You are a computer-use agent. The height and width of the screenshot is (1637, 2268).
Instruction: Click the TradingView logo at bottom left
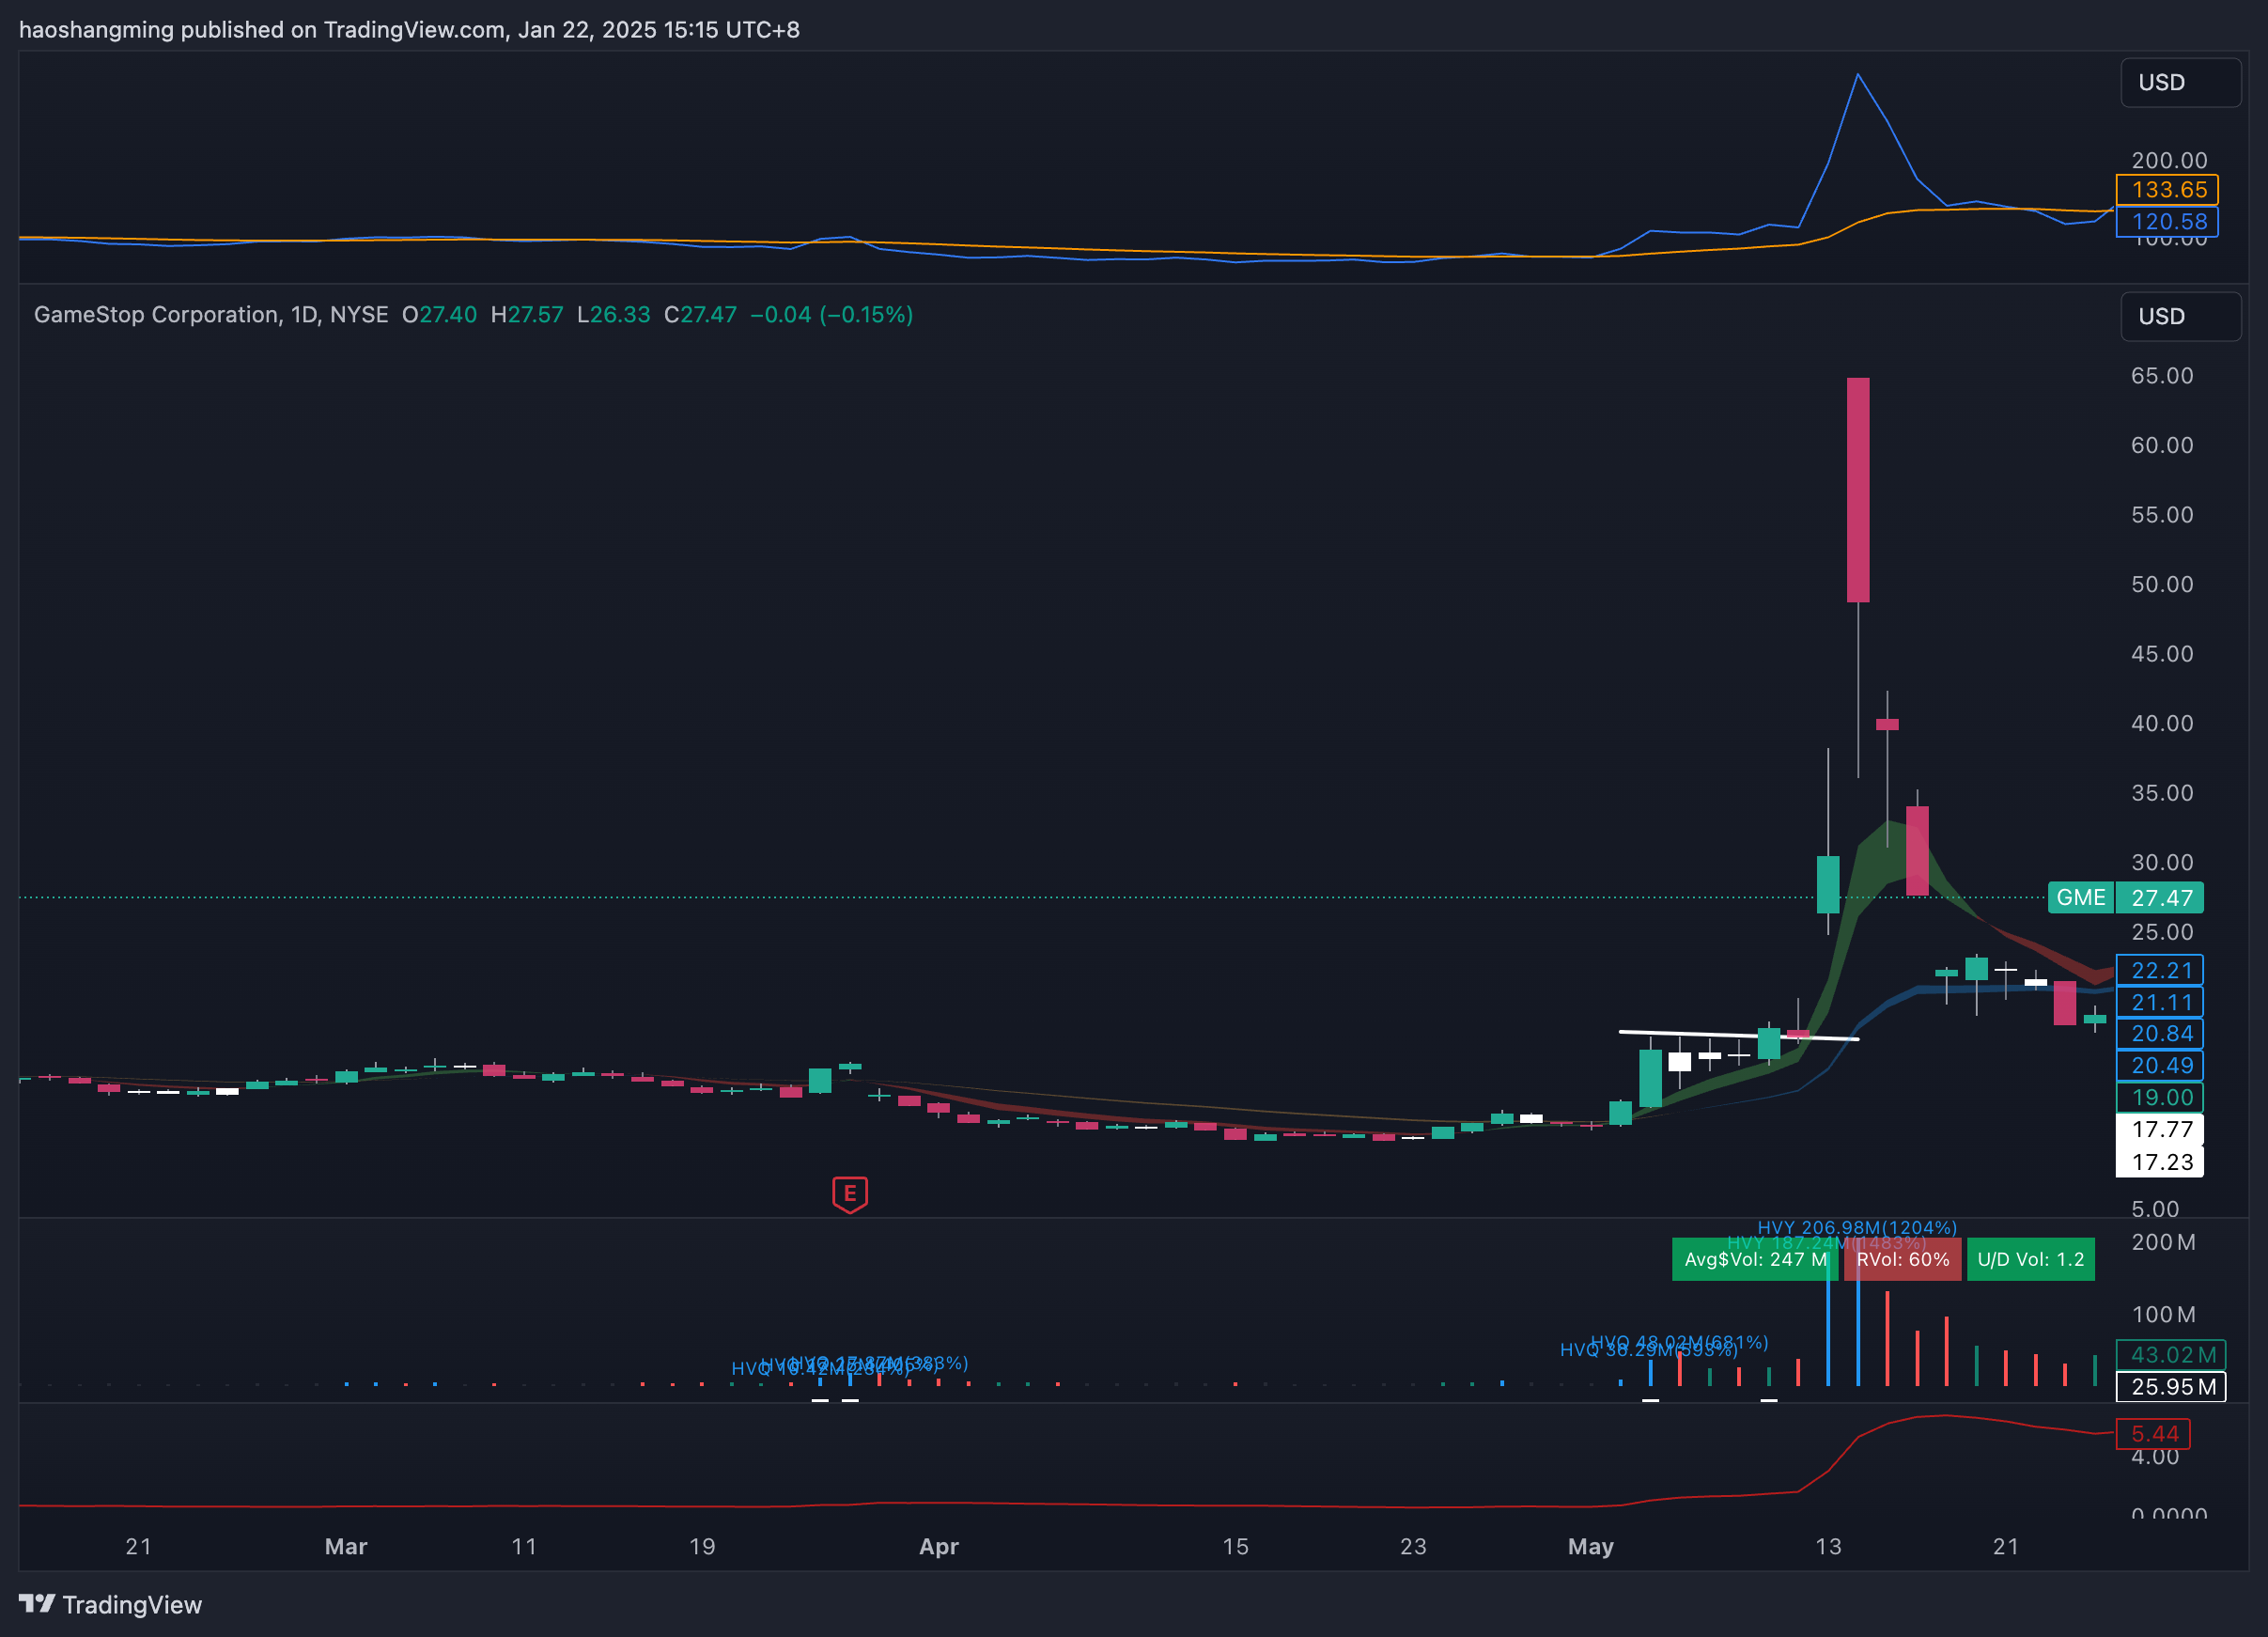click(x=110, y=1604)
